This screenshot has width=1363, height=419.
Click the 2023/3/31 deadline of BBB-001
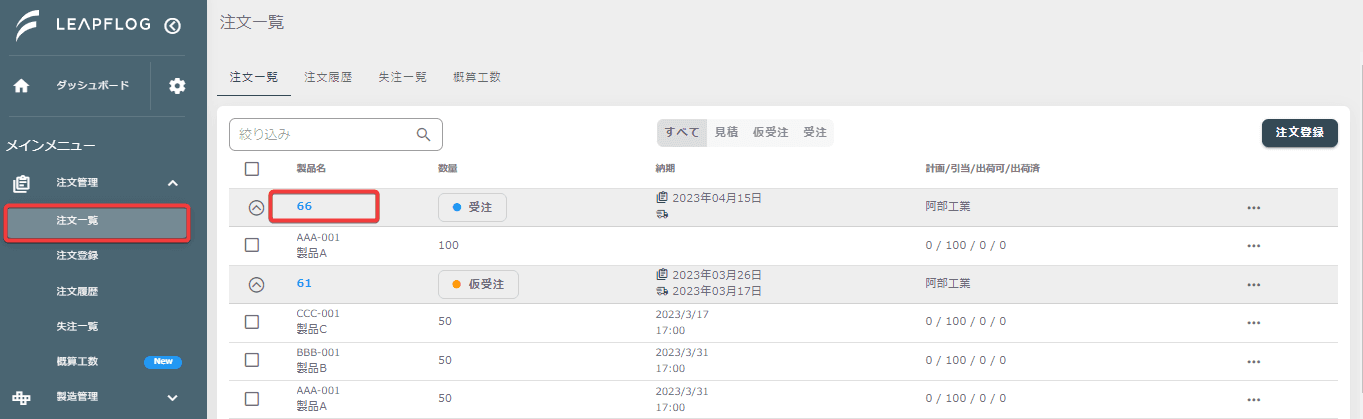684,360
